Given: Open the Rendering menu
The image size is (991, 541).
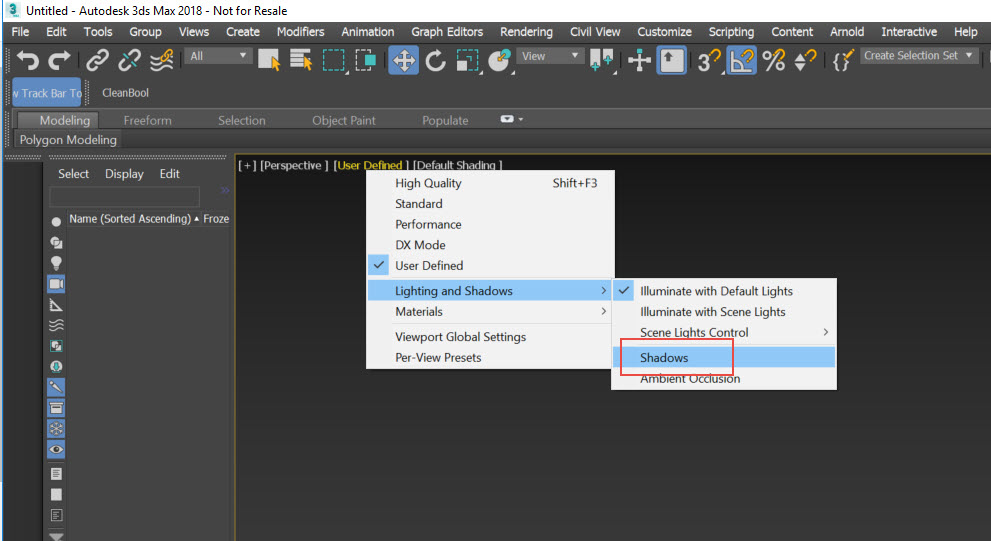Looking at the screenshot, I should pyautogui.click(x=526, y=32).
